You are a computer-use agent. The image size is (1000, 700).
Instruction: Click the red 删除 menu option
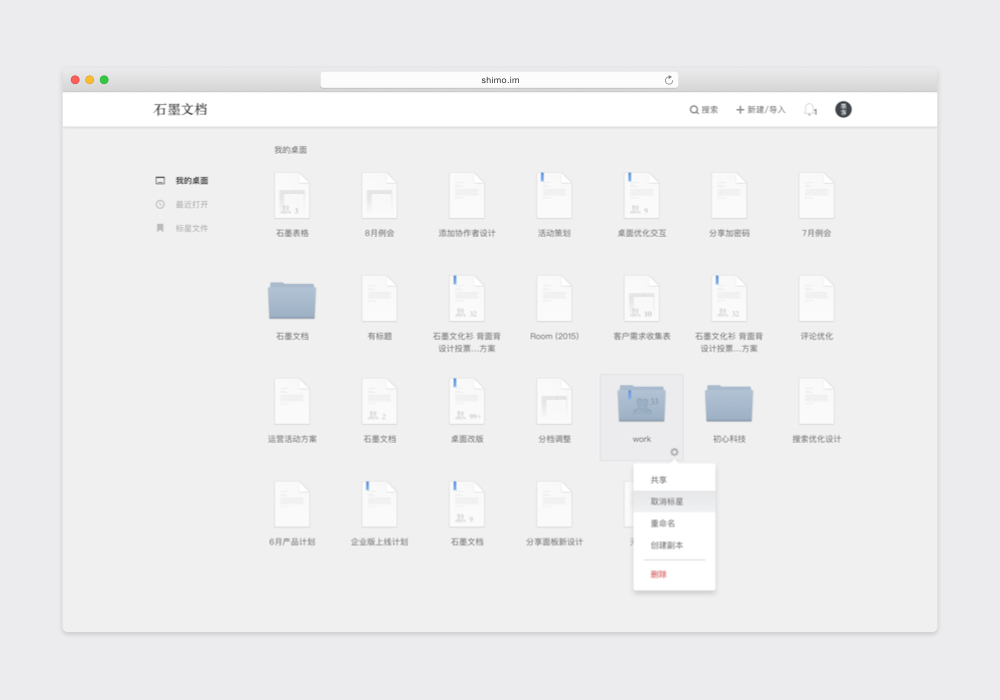[659, 575]
